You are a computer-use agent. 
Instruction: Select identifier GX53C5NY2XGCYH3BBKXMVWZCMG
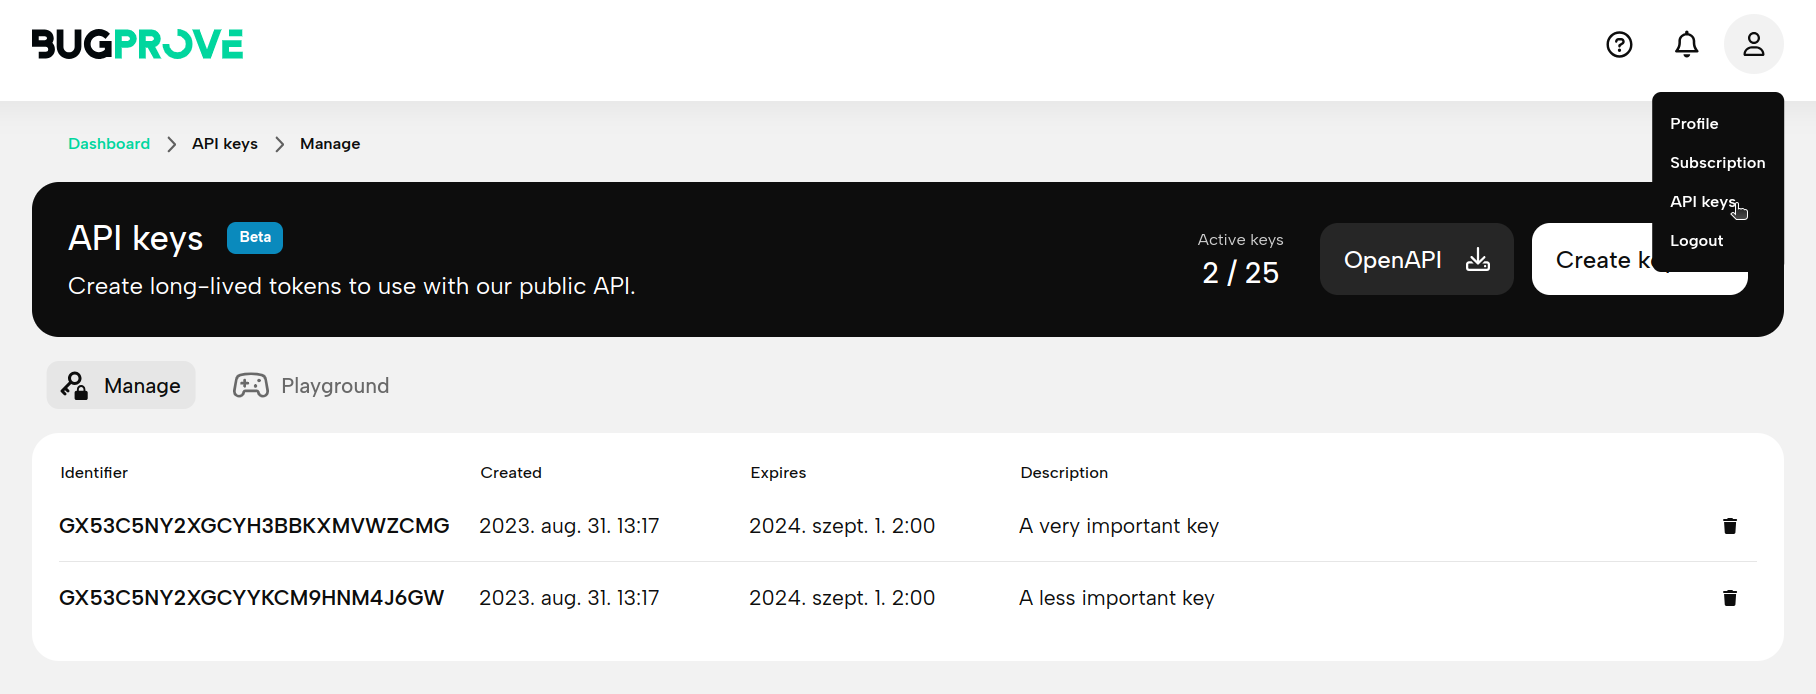pos(254,526)
